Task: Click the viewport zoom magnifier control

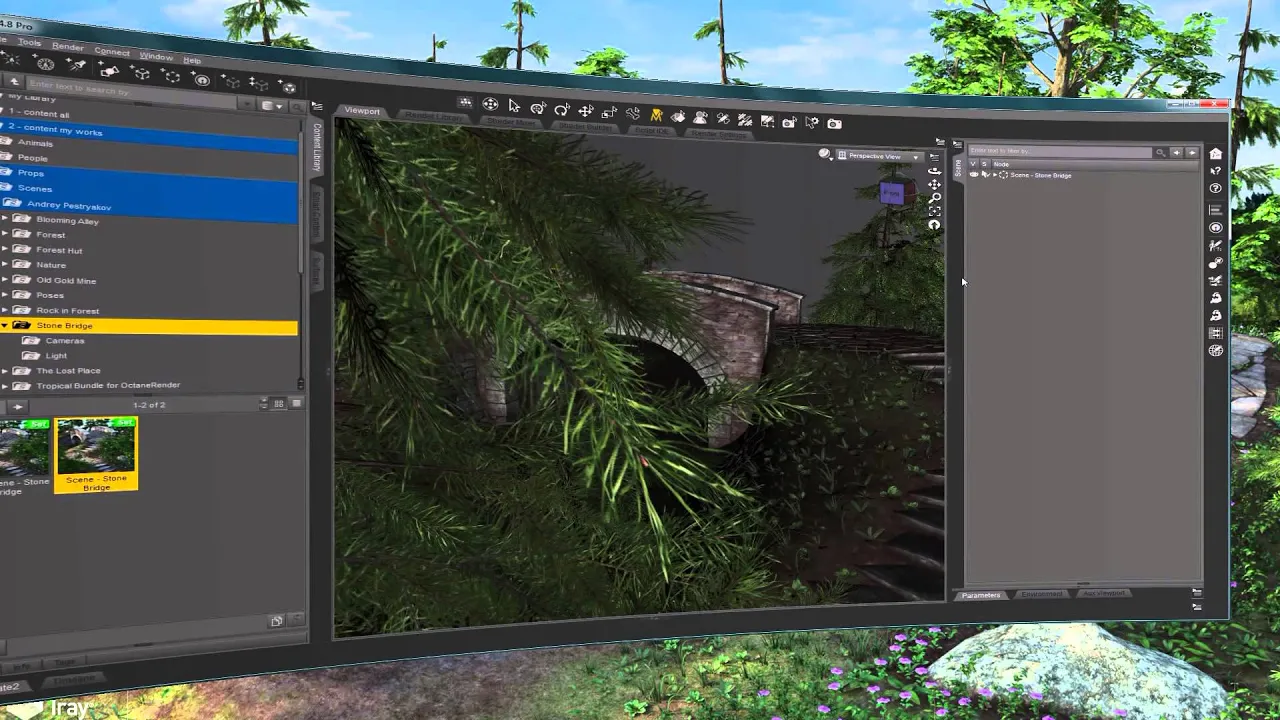Action: [x=934, y=198]
